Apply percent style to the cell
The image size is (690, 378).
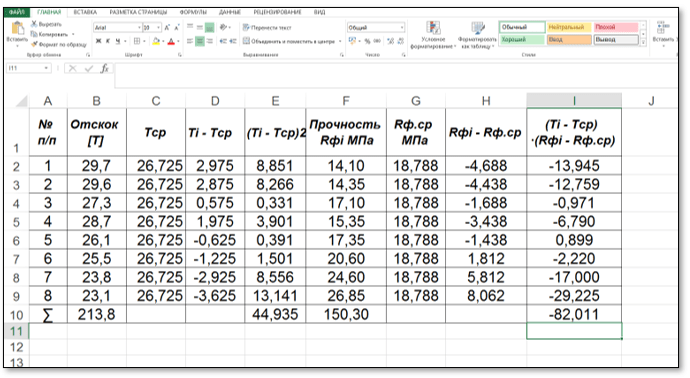(367, 41)
